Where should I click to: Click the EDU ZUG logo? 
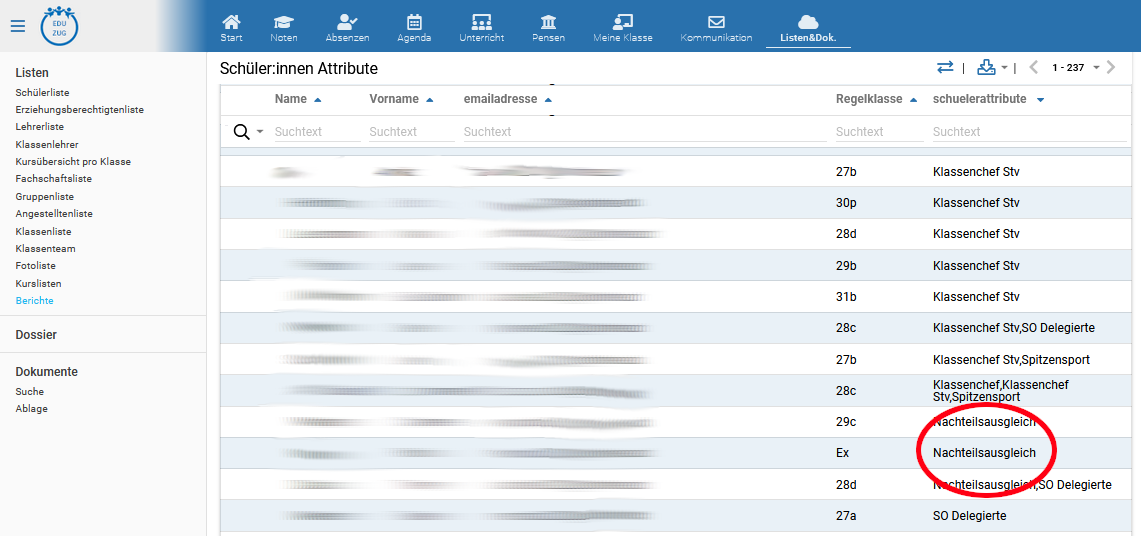59,26
